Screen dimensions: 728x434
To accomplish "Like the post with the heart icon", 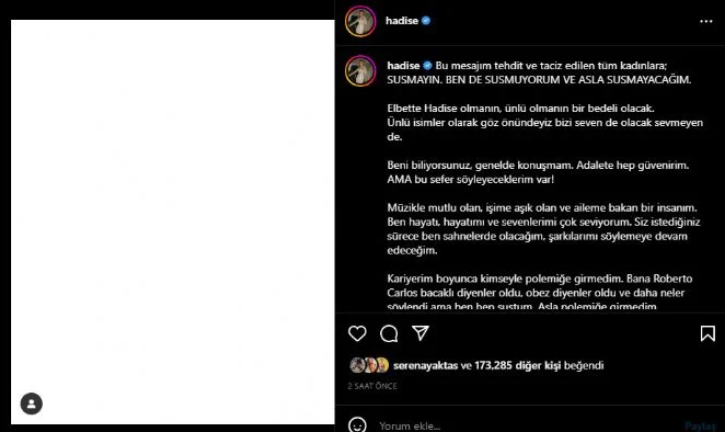I will click(x=357, y=334).
